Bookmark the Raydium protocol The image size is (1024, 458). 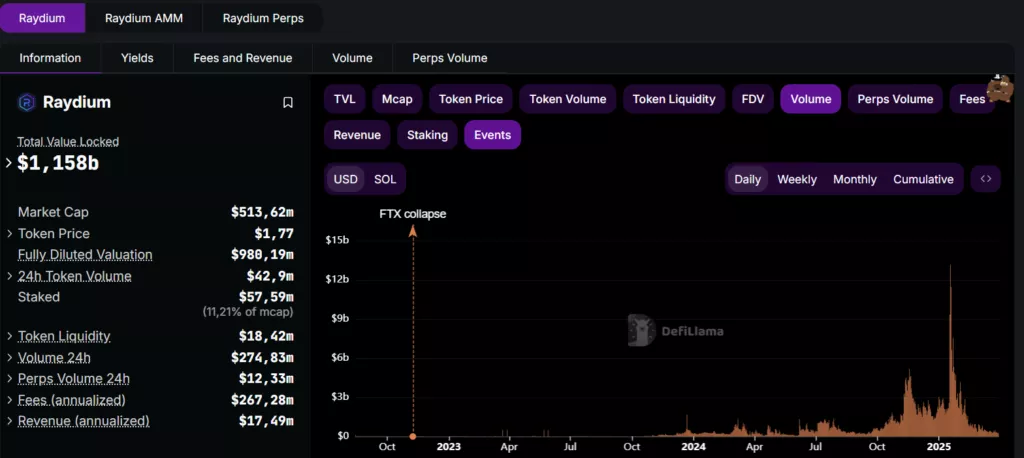tap(287, 103)
